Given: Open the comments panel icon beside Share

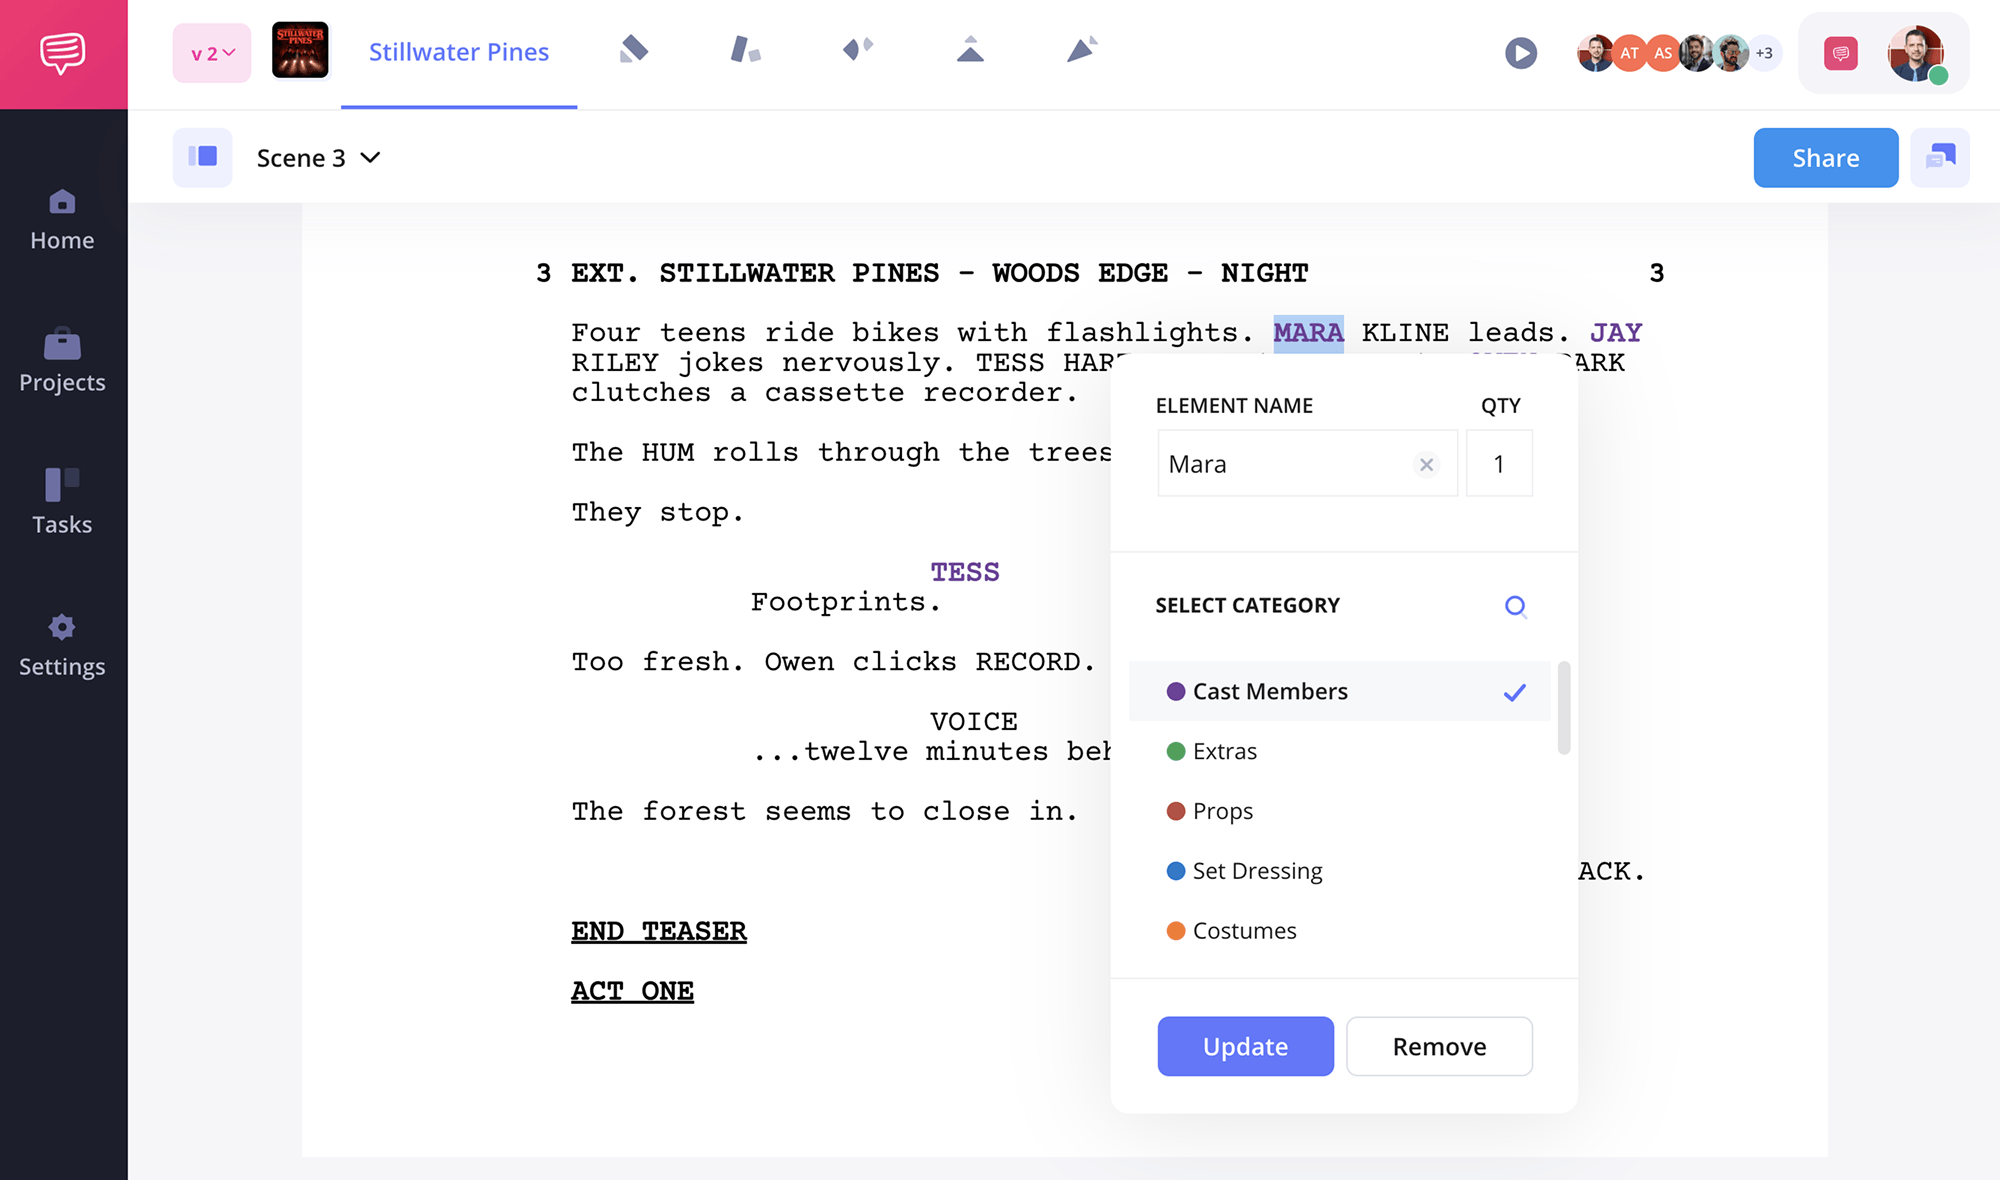Looking at the screenshot, I should pos(1940,158).
